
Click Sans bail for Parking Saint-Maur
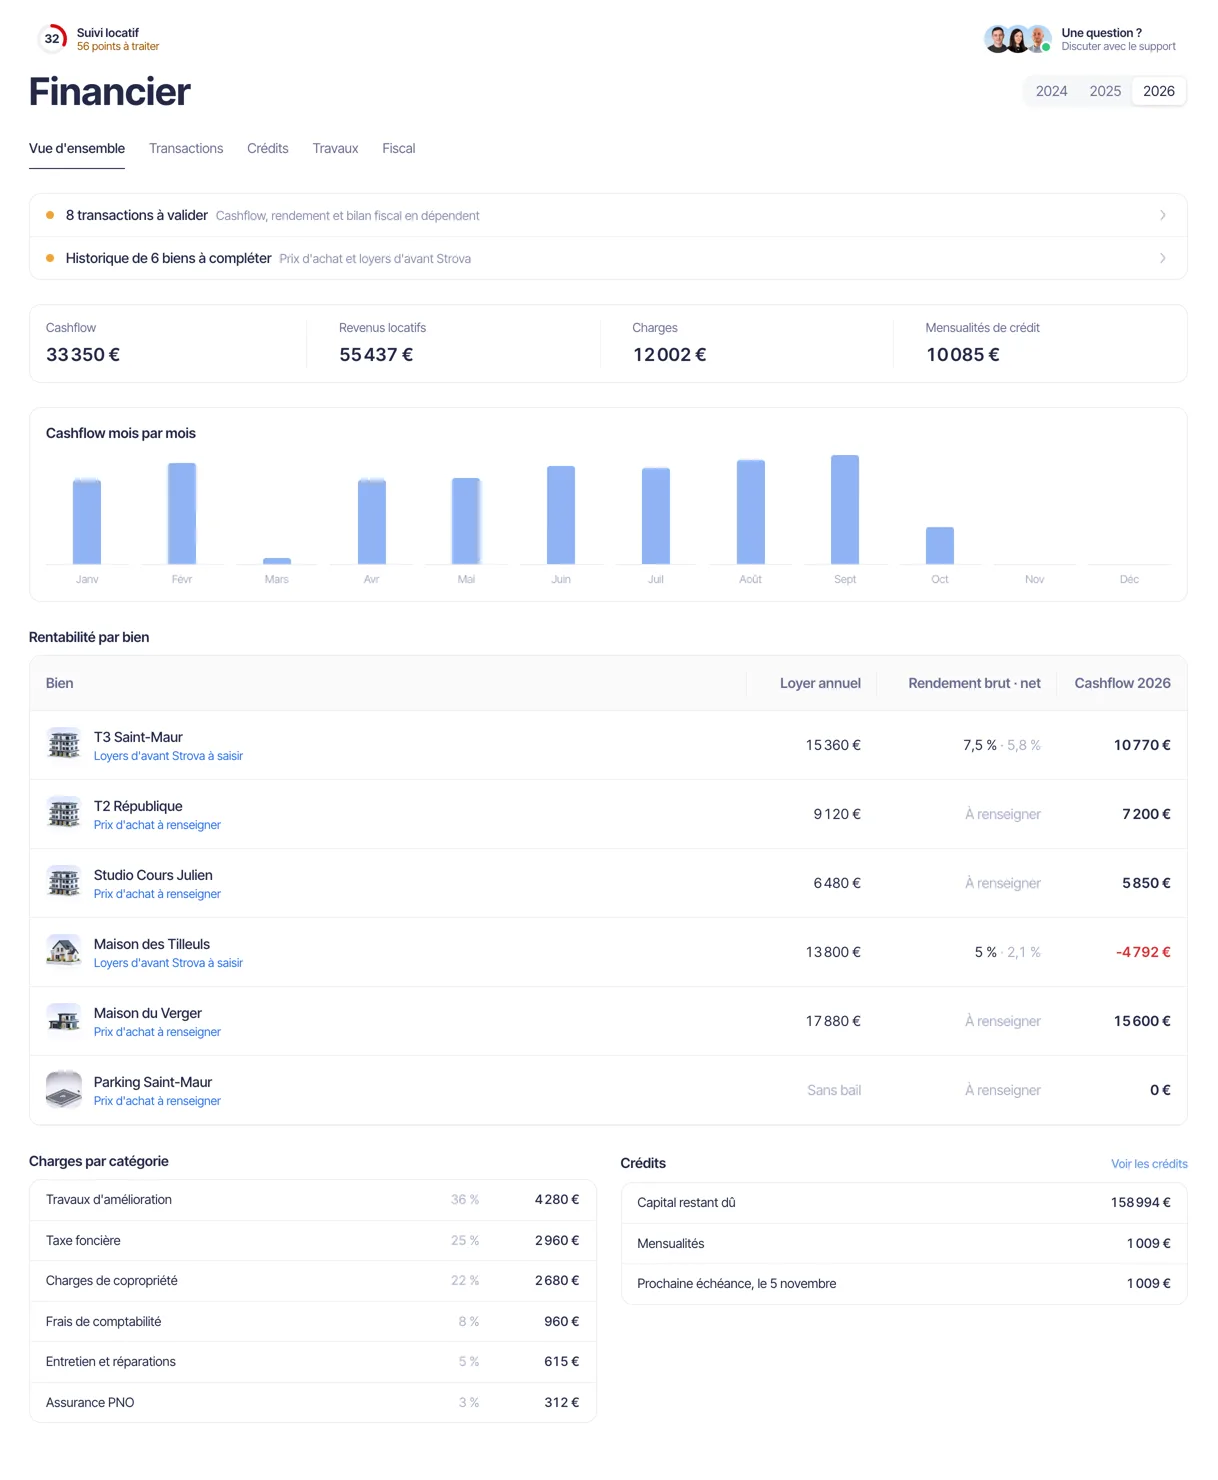(834, 1090)
